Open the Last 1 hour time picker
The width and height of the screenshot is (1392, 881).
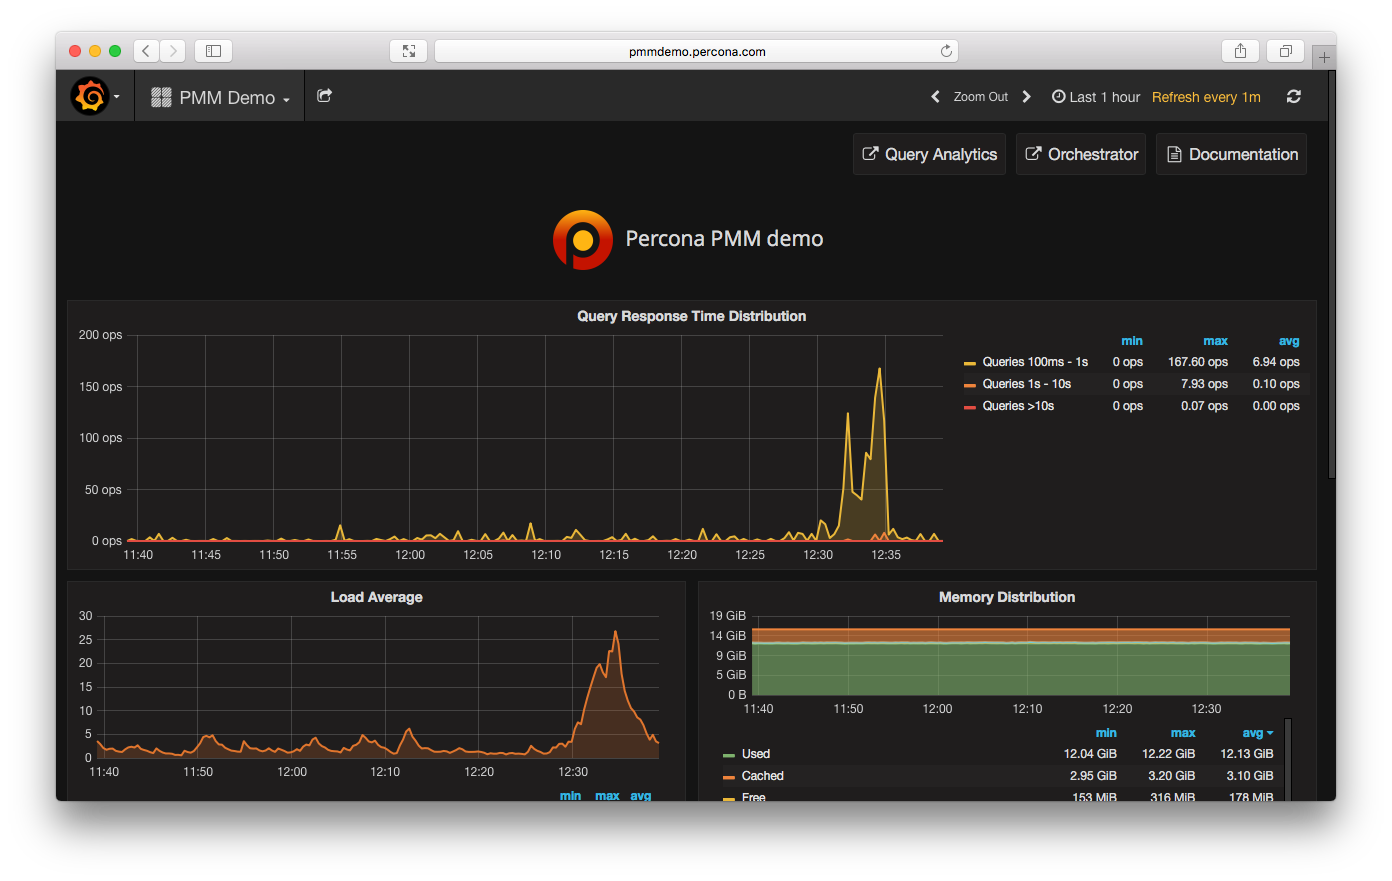tap(1096, 97)
